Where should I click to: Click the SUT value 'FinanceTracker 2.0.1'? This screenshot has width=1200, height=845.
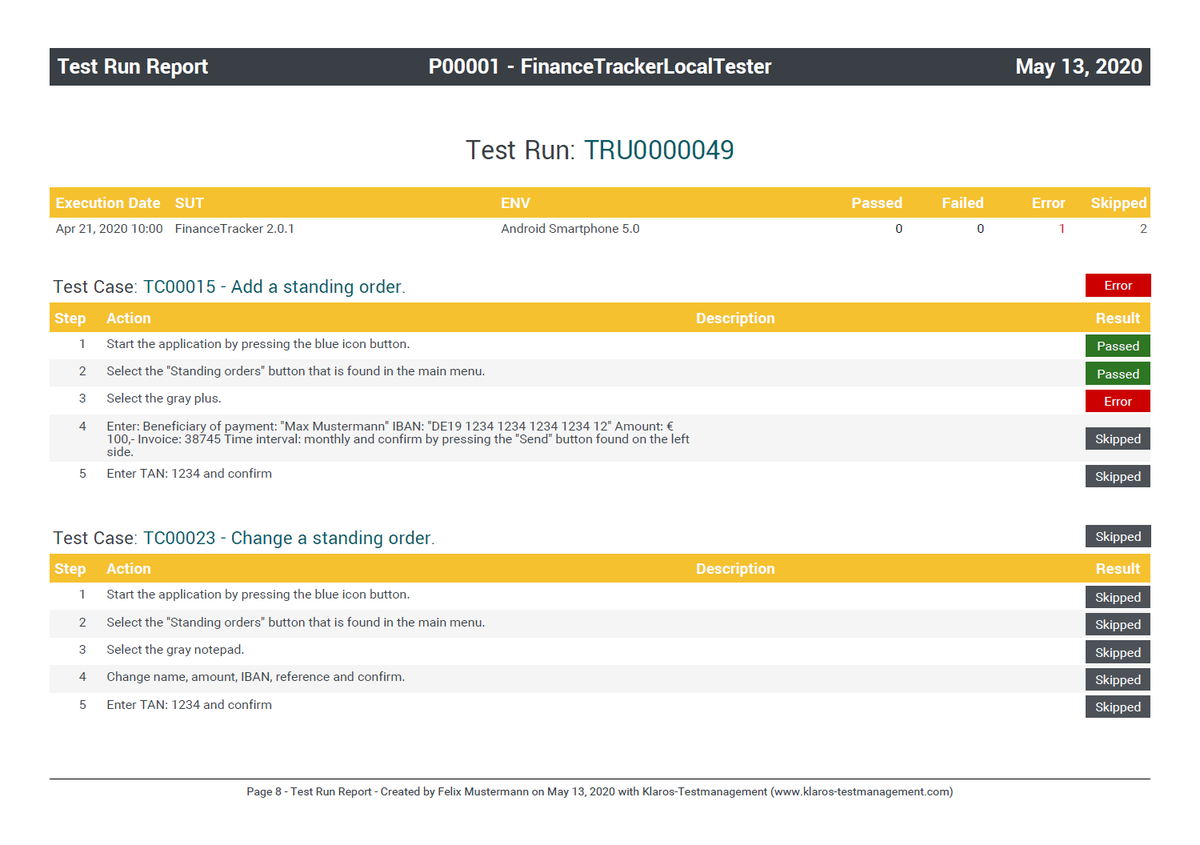[235, 229]
